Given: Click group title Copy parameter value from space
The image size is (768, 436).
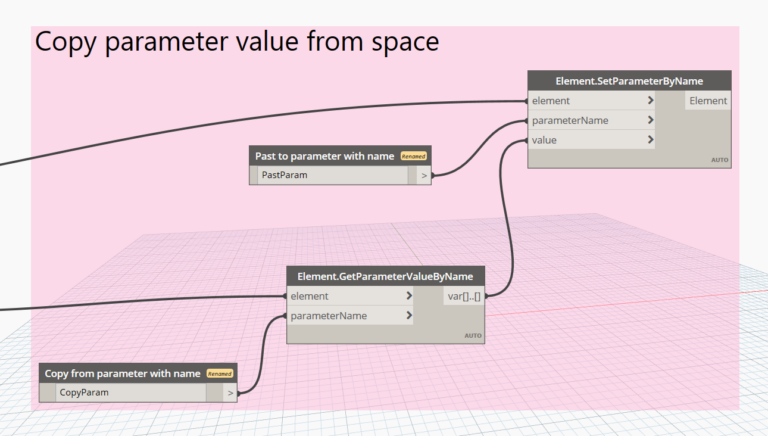Looking at the screenshot, I should (x=237, y=42).
